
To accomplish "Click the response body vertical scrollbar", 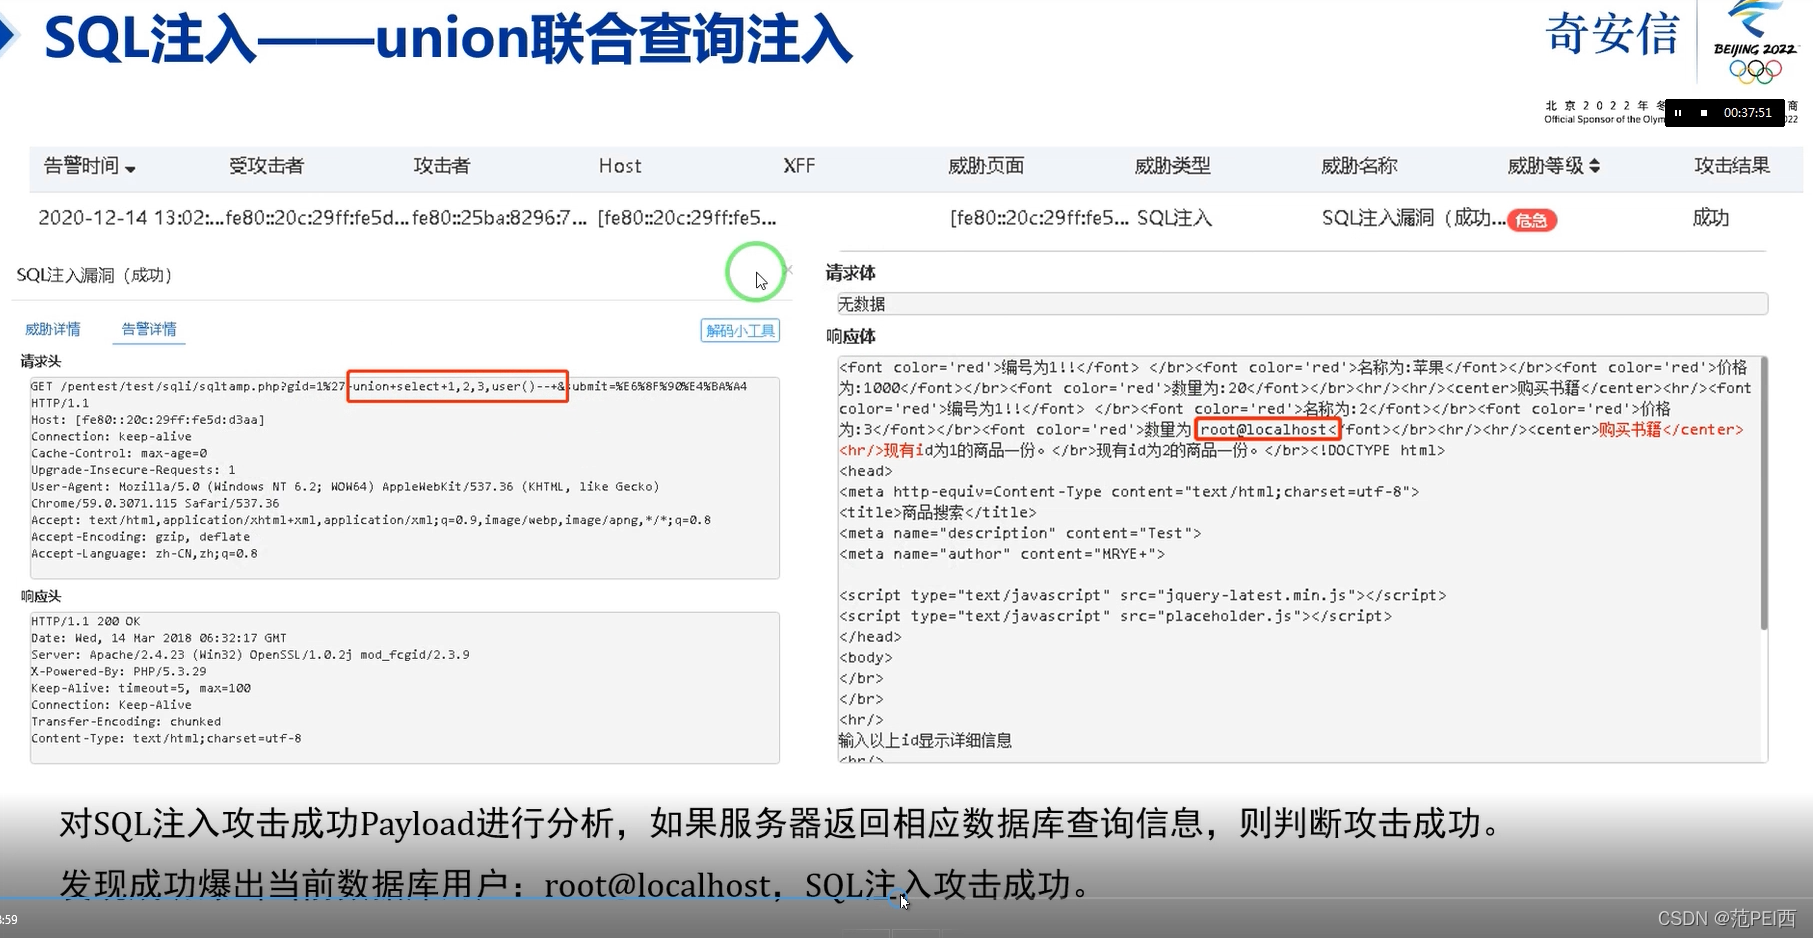I will click(1763, 495).
